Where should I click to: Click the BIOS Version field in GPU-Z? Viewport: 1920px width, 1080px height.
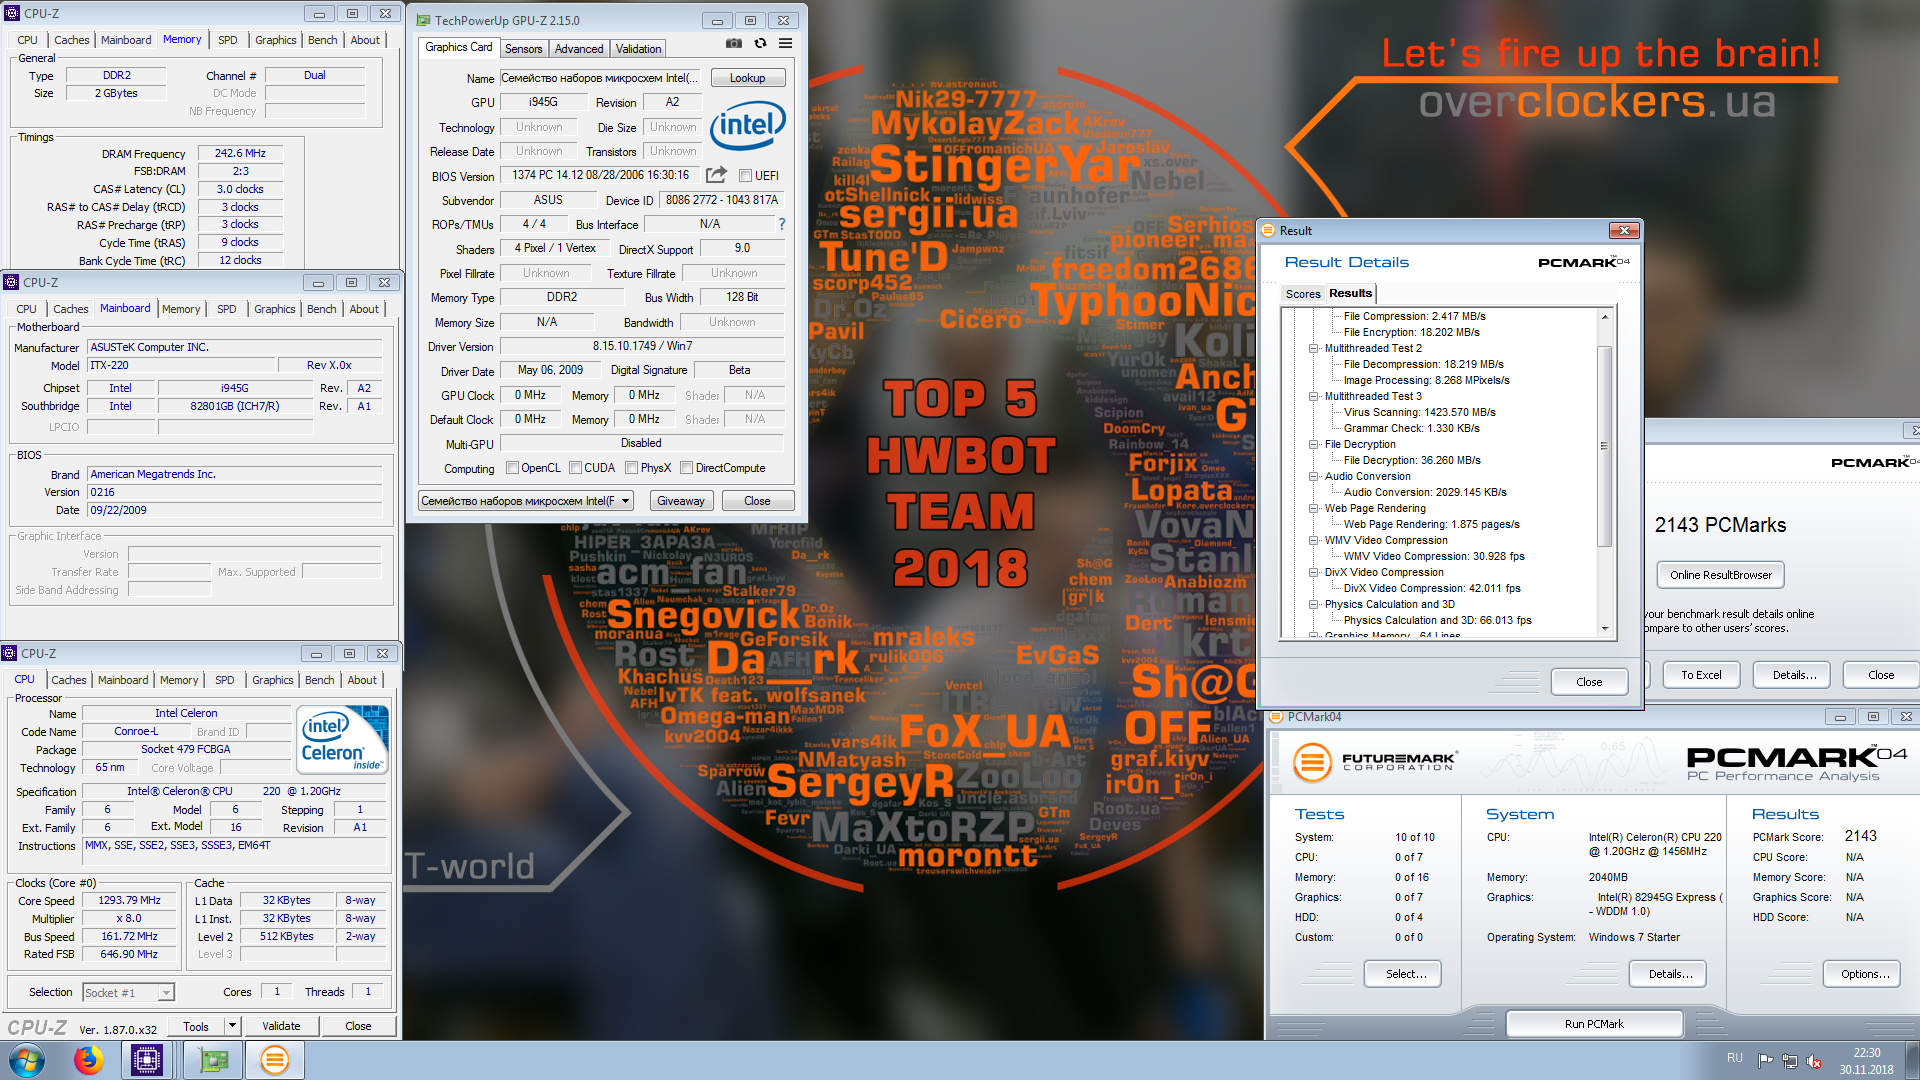pos(600,175)
